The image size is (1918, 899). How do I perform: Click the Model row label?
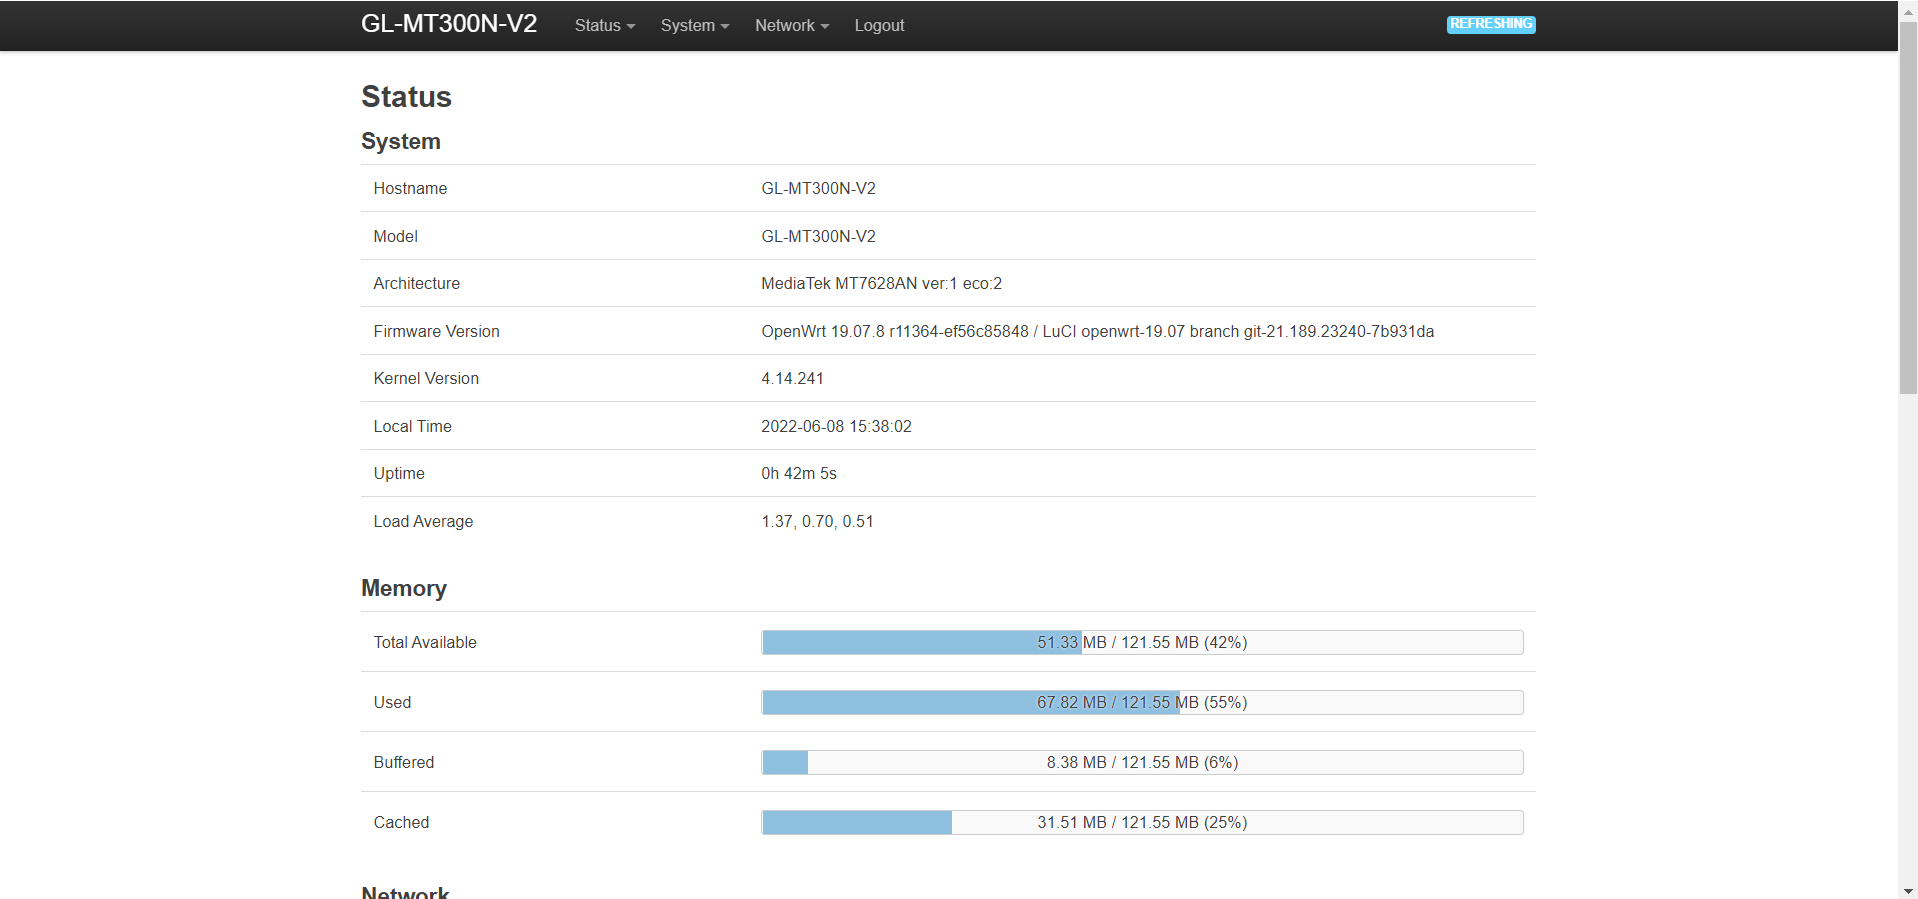395,236
